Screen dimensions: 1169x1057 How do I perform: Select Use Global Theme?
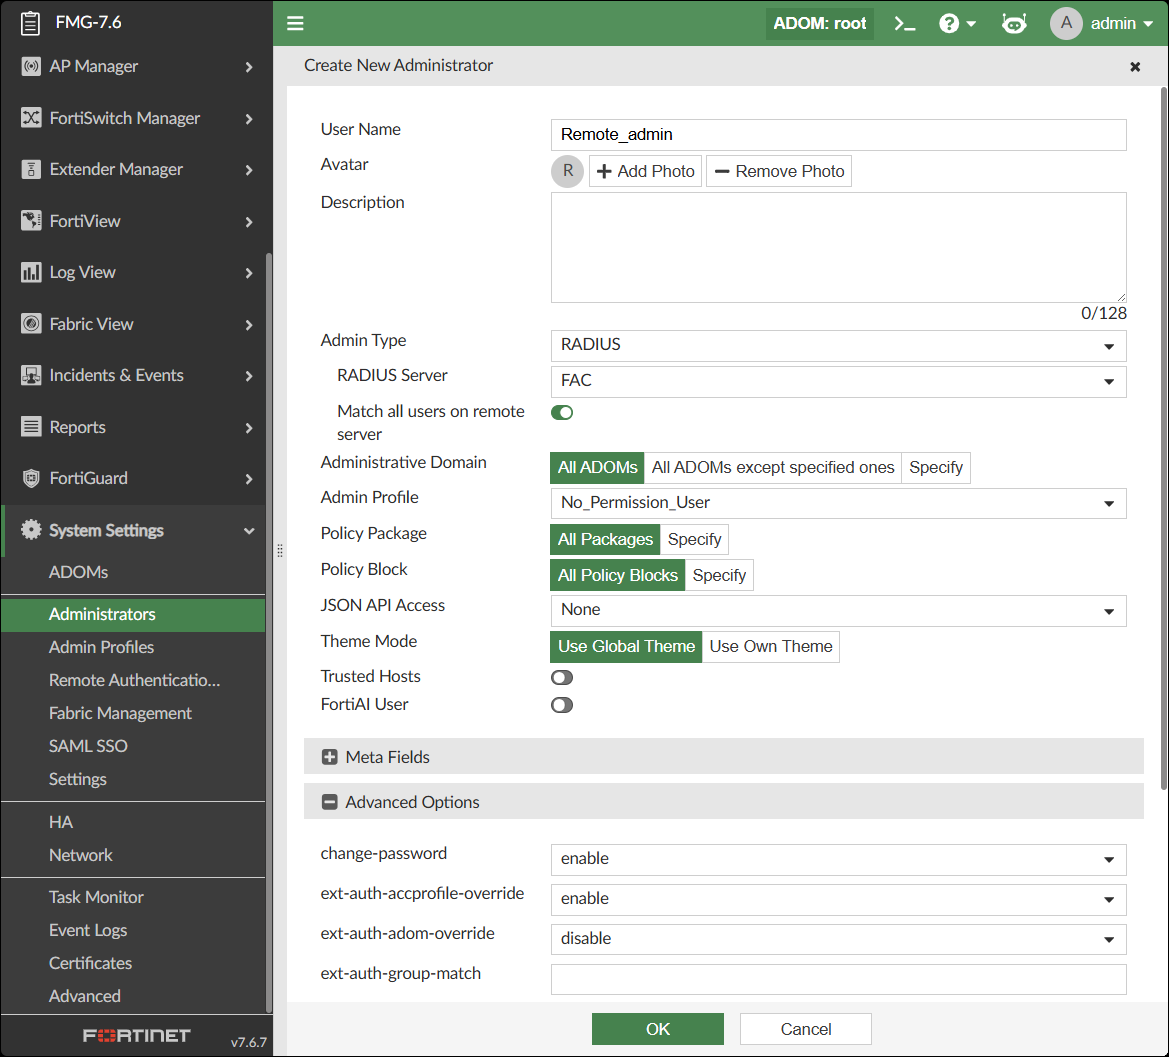[626, 646]
